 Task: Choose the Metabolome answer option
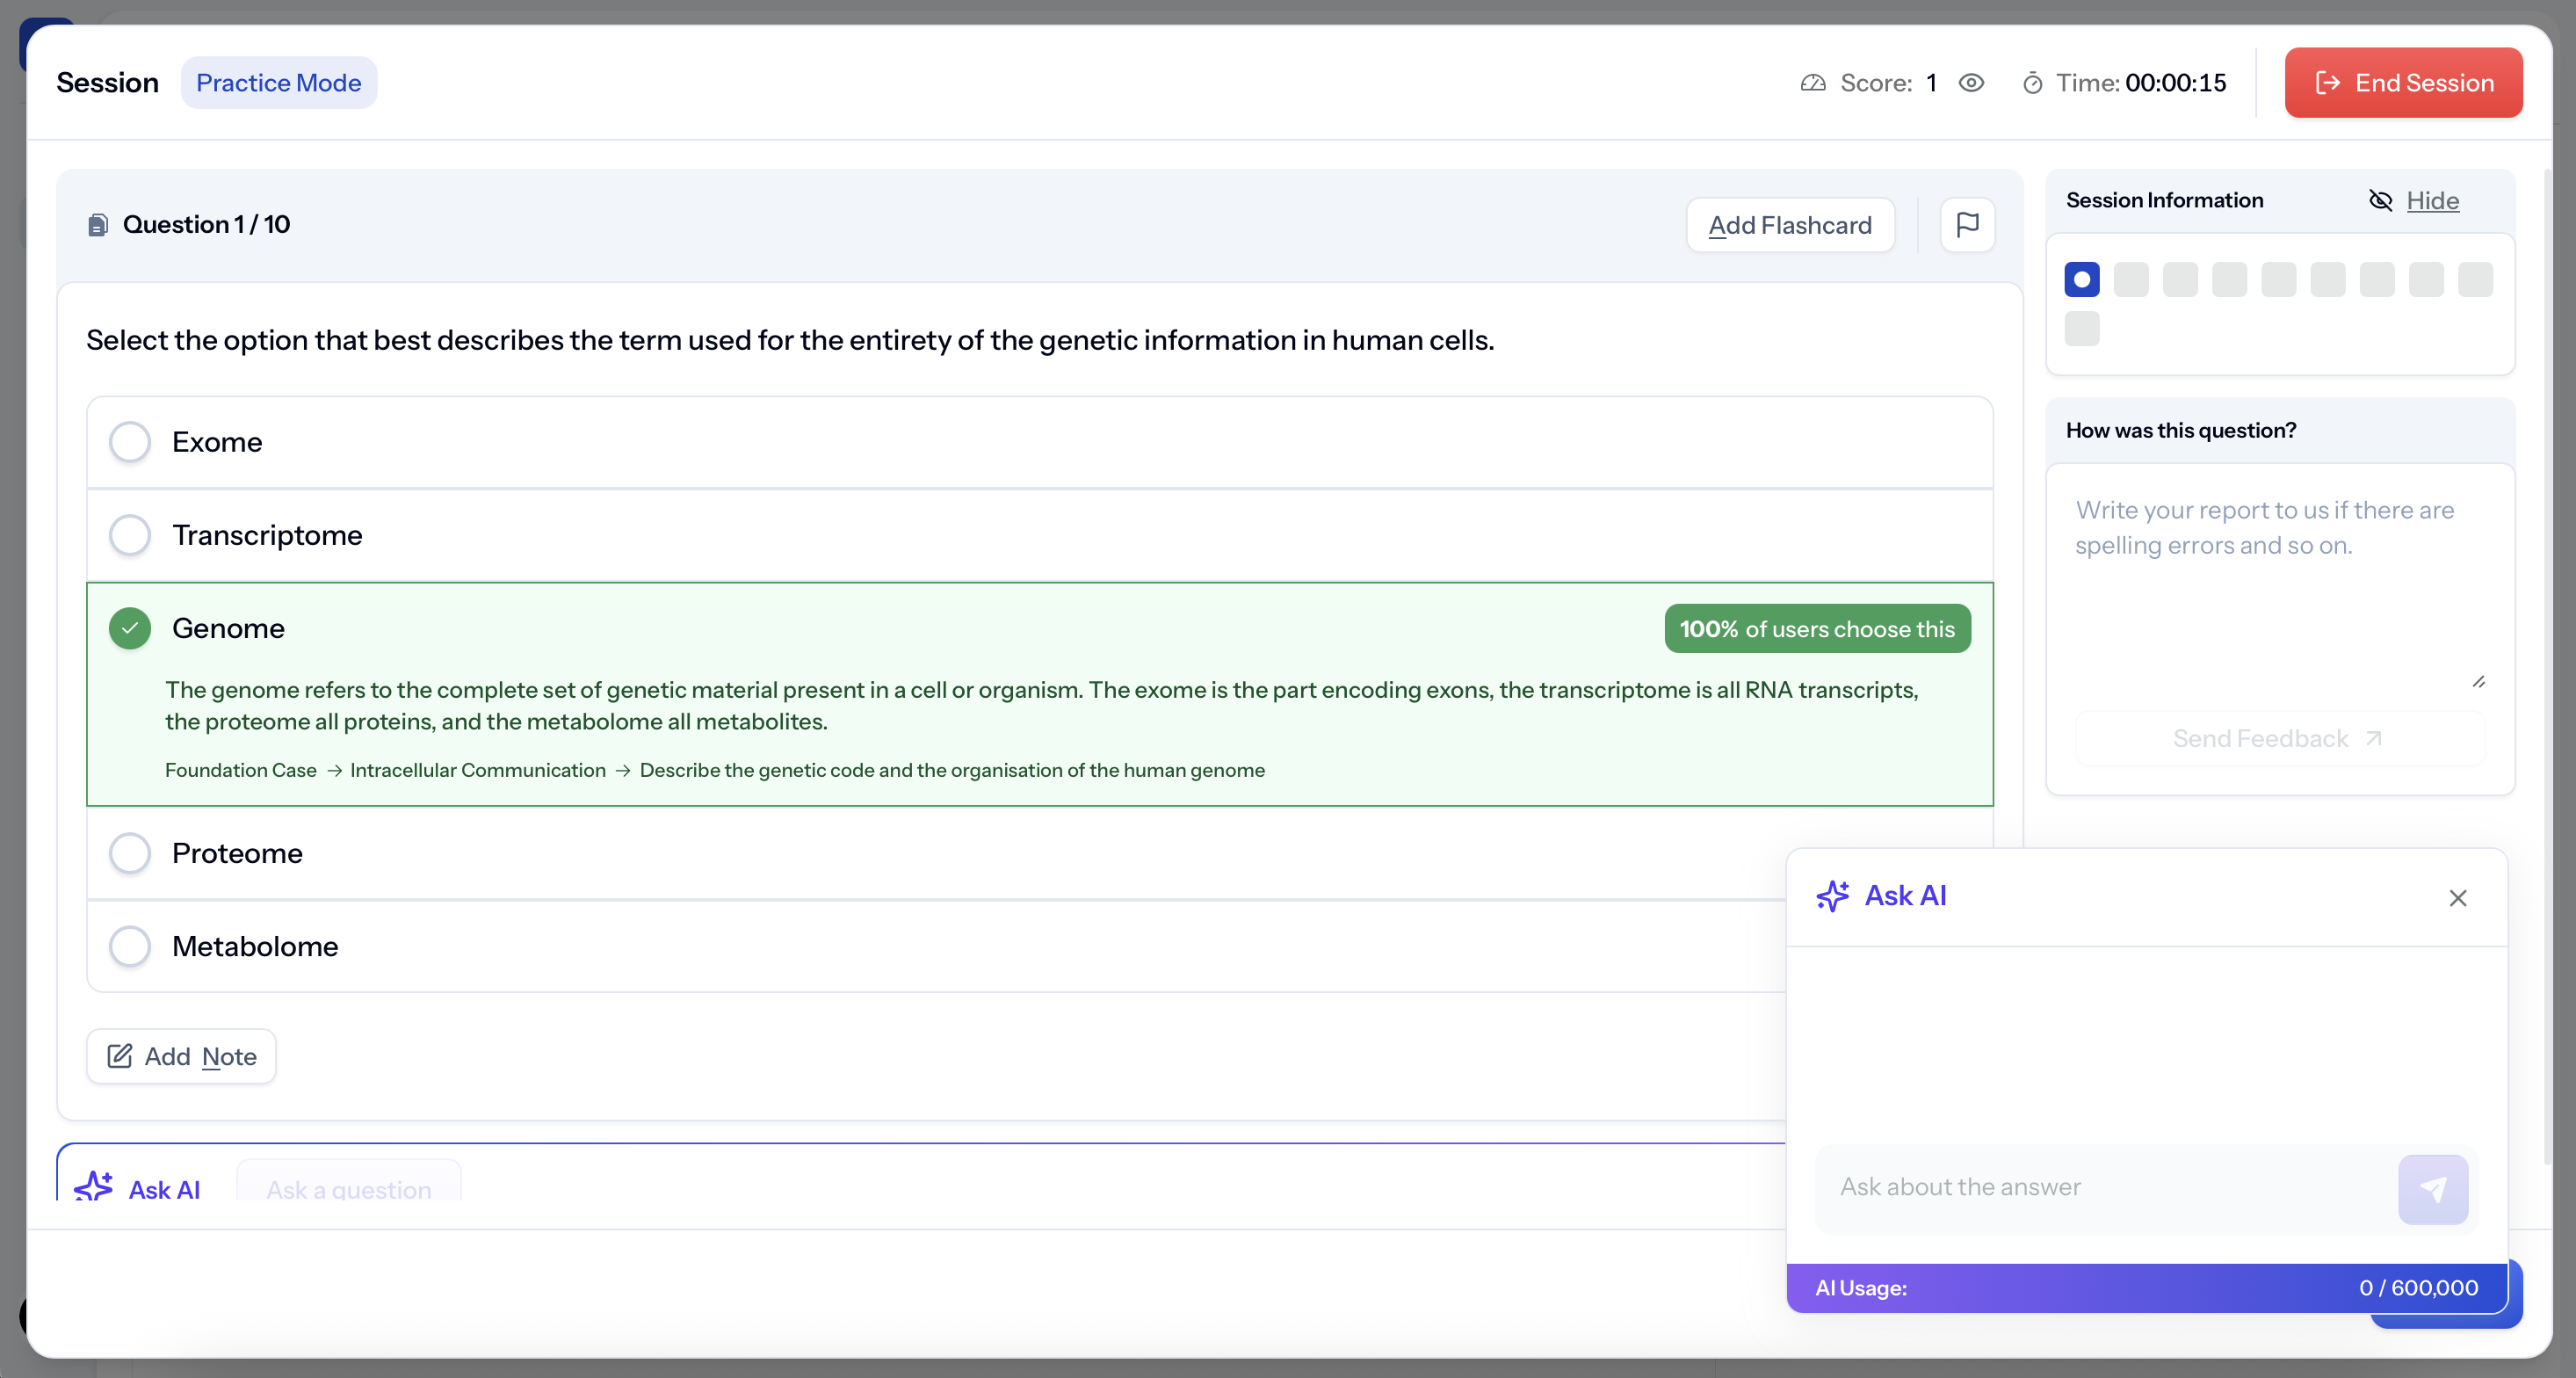(x=130, y=946)
